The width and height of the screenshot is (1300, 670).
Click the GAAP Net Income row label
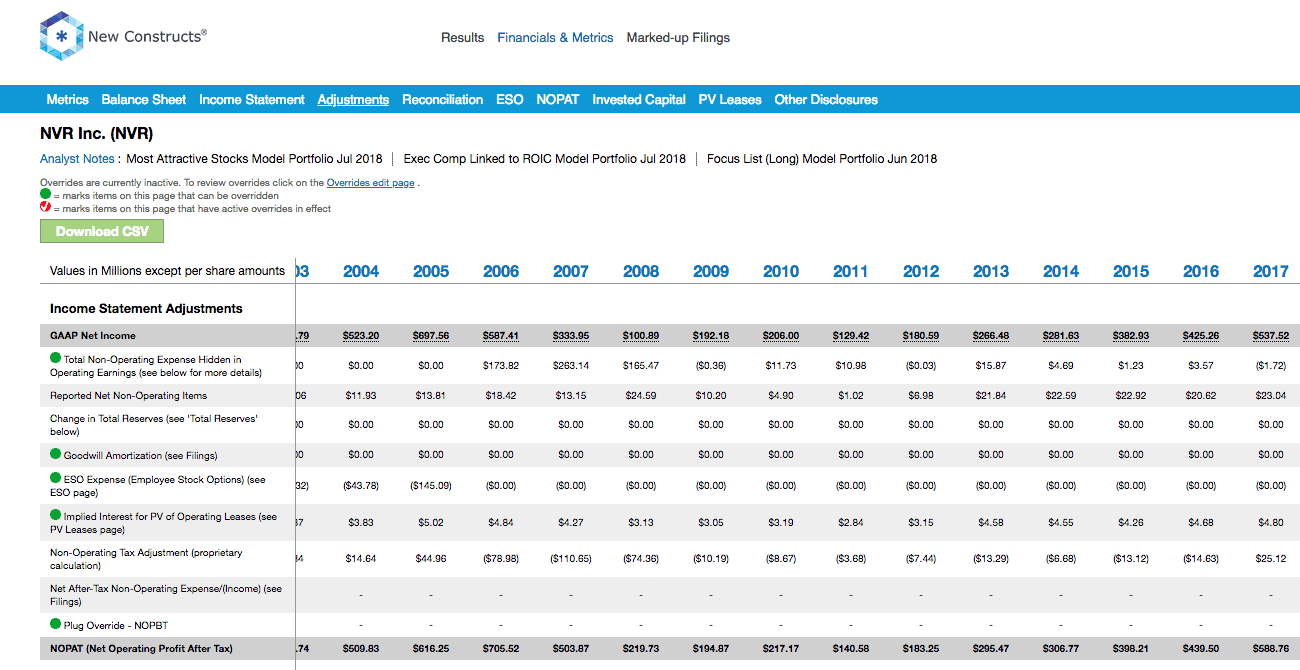(x=93, y=336)
